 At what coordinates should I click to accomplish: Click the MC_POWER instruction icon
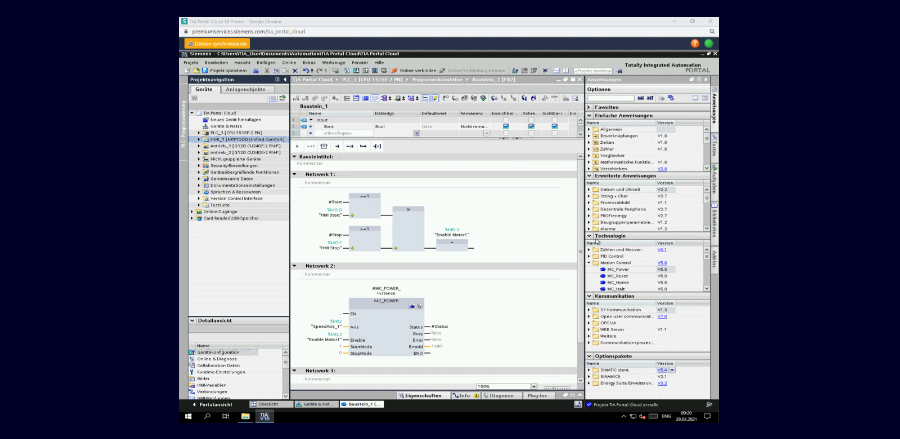[x=603, y=269]
